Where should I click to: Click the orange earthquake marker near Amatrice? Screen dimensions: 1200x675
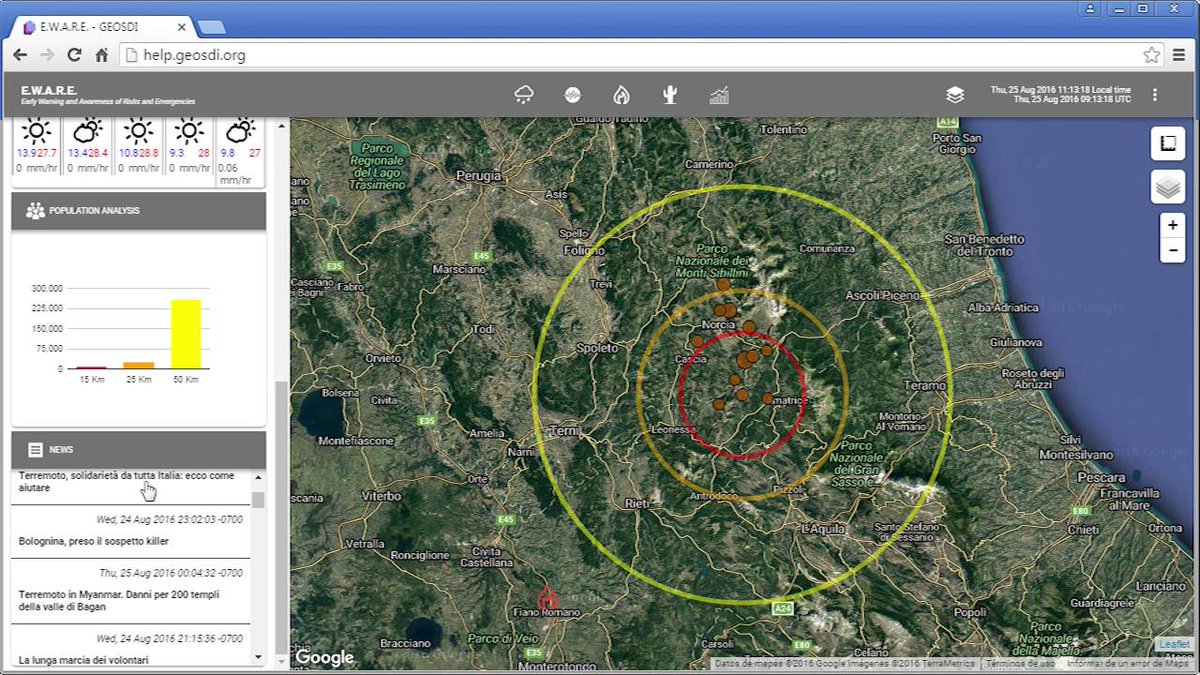767,398
